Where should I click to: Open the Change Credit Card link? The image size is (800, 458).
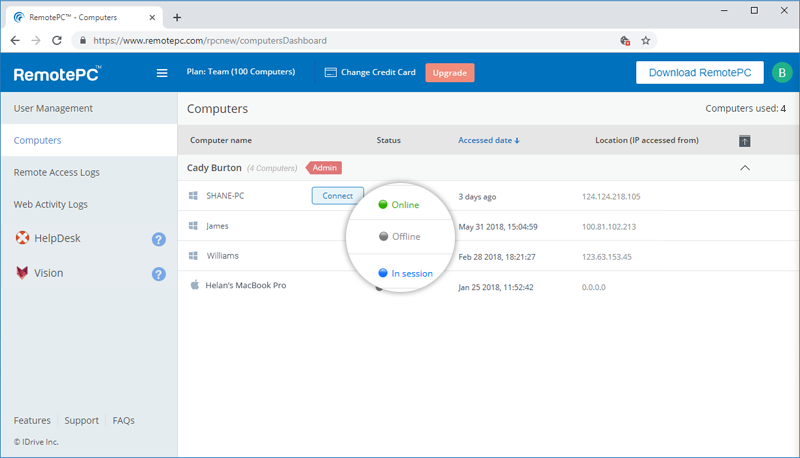(370, 72)
